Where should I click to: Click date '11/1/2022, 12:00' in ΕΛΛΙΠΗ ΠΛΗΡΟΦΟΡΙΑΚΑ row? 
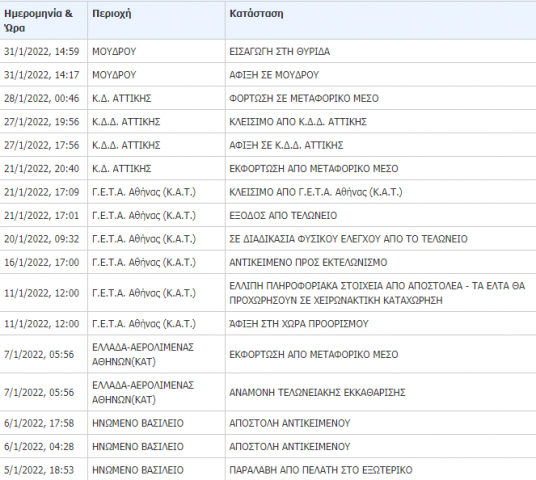pyautogui.click(x=41, y=293)
